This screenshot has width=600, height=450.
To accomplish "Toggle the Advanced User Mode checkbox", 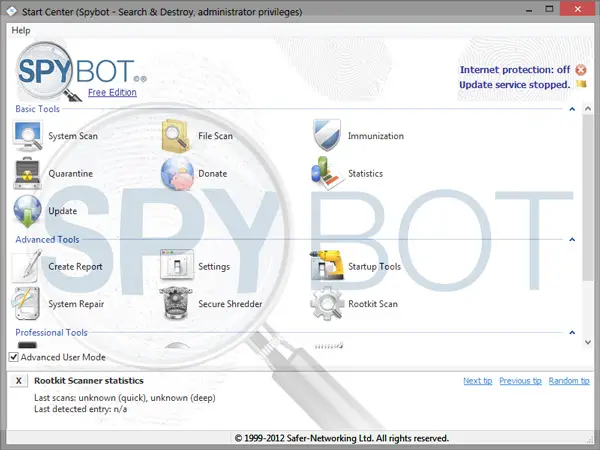I will [x=13, y=357].
